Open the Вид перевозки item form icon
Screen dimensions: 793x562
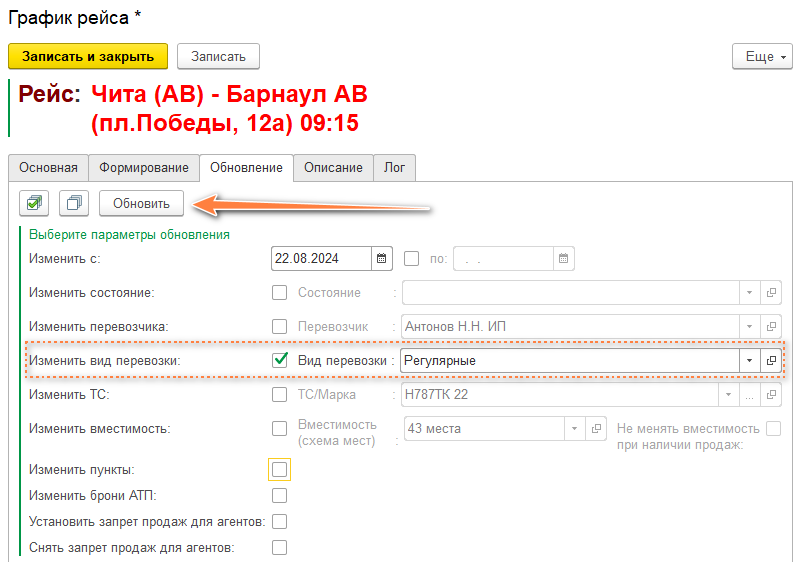point(771,360)
